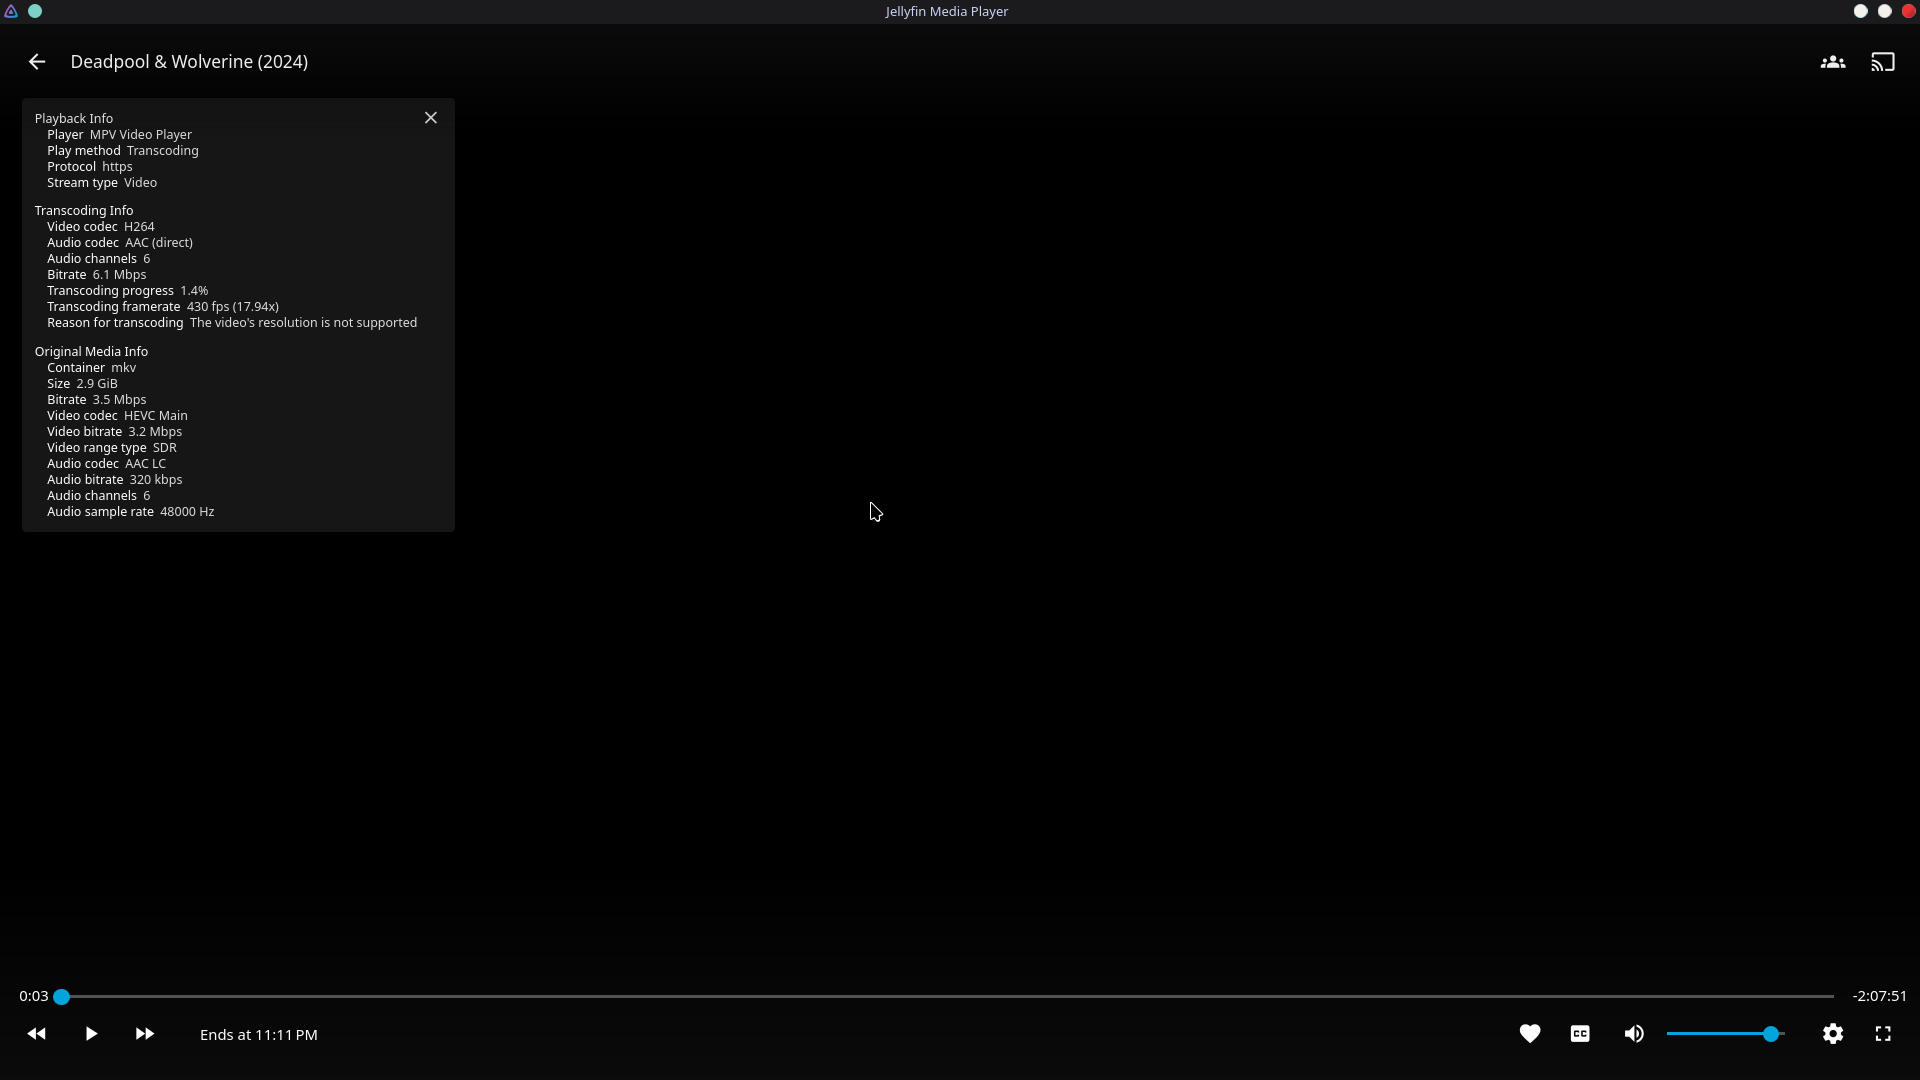The width and height of the screenshot is (1920, 1080).
Task: Click the remaining time display -2:07:51
Action: (x=1879, y=996)
